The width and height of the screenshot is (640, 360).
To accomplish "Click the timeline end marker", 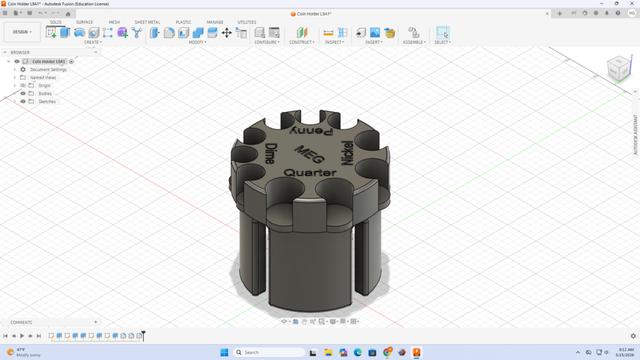I will coord(143,336).
